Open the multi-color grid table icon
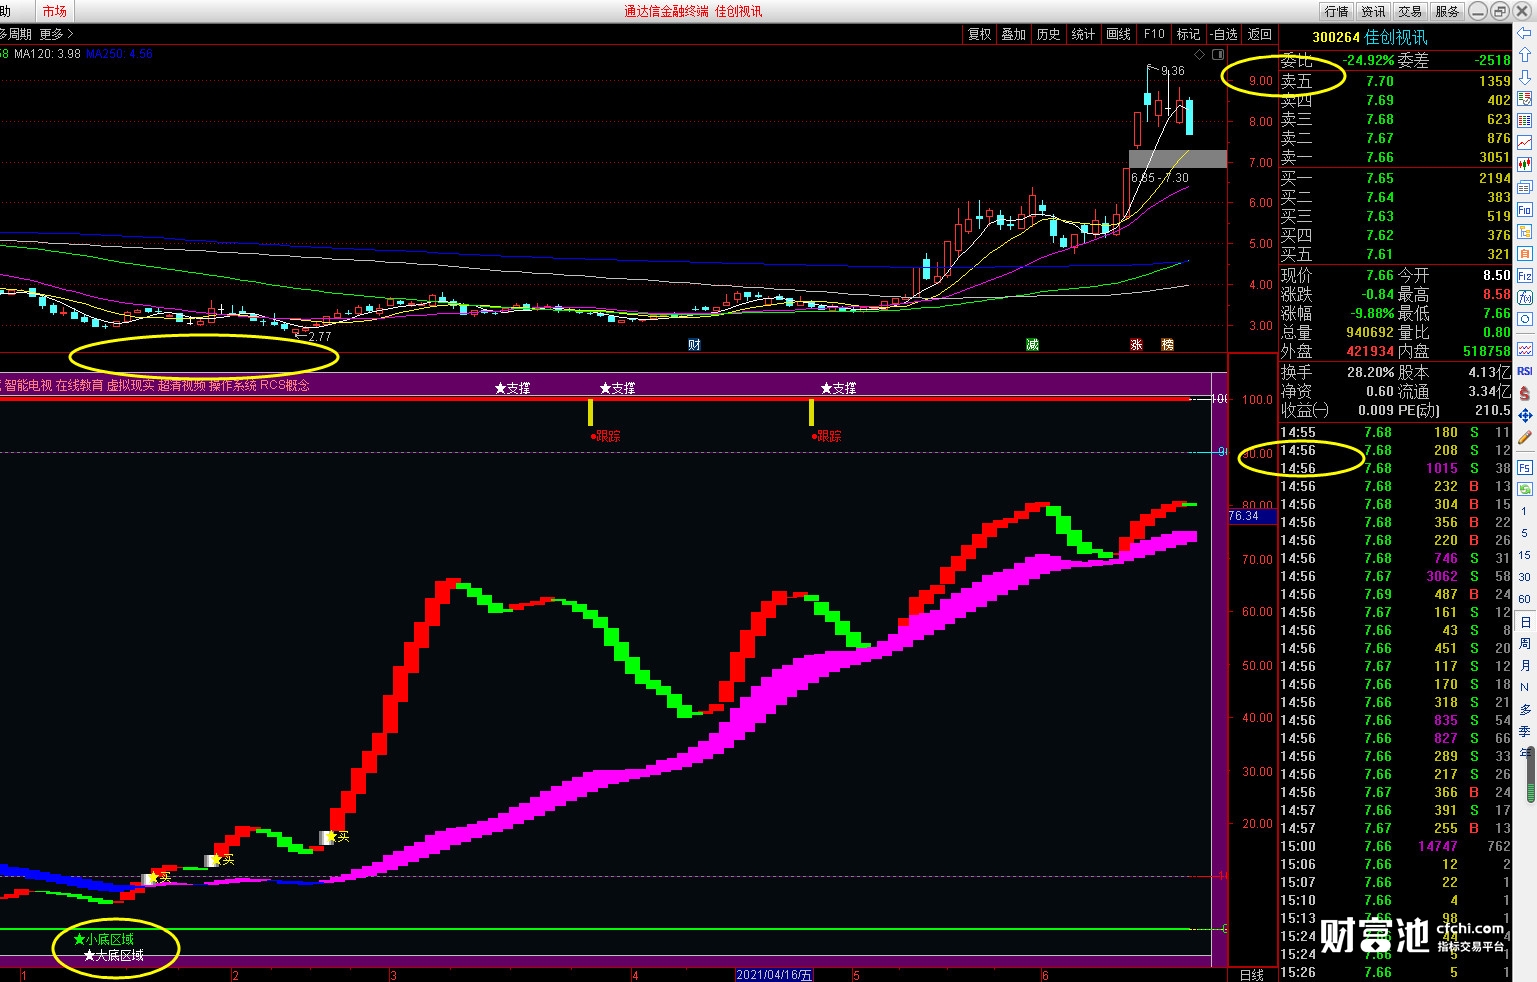Screen dimensions: 1537x982 [x=1525, y=121]
